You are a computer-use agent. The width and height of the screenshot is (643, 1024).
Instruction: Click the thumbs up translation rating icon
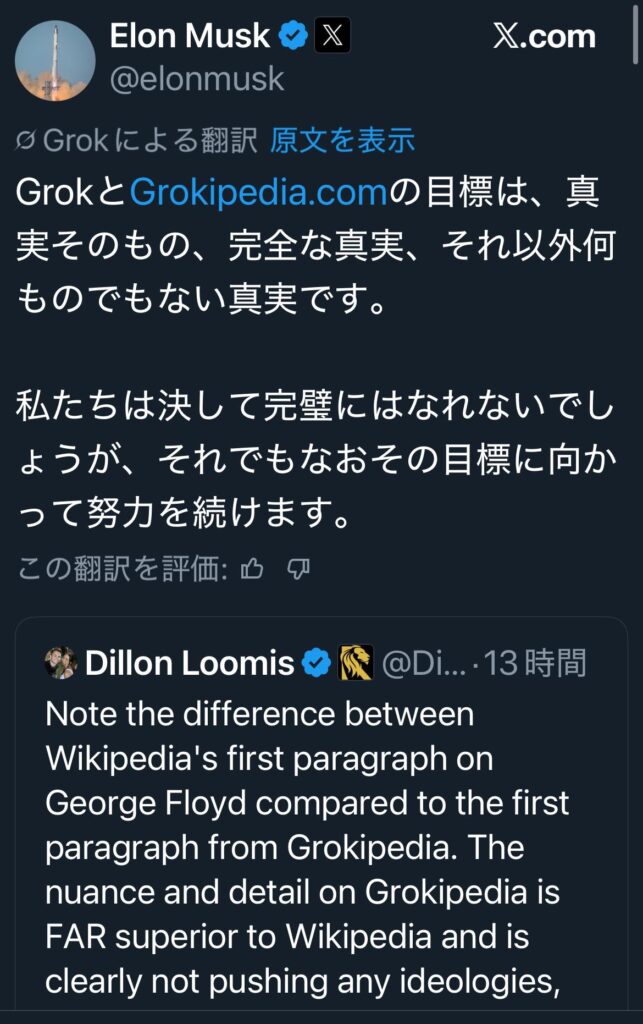tap(252, 570)
